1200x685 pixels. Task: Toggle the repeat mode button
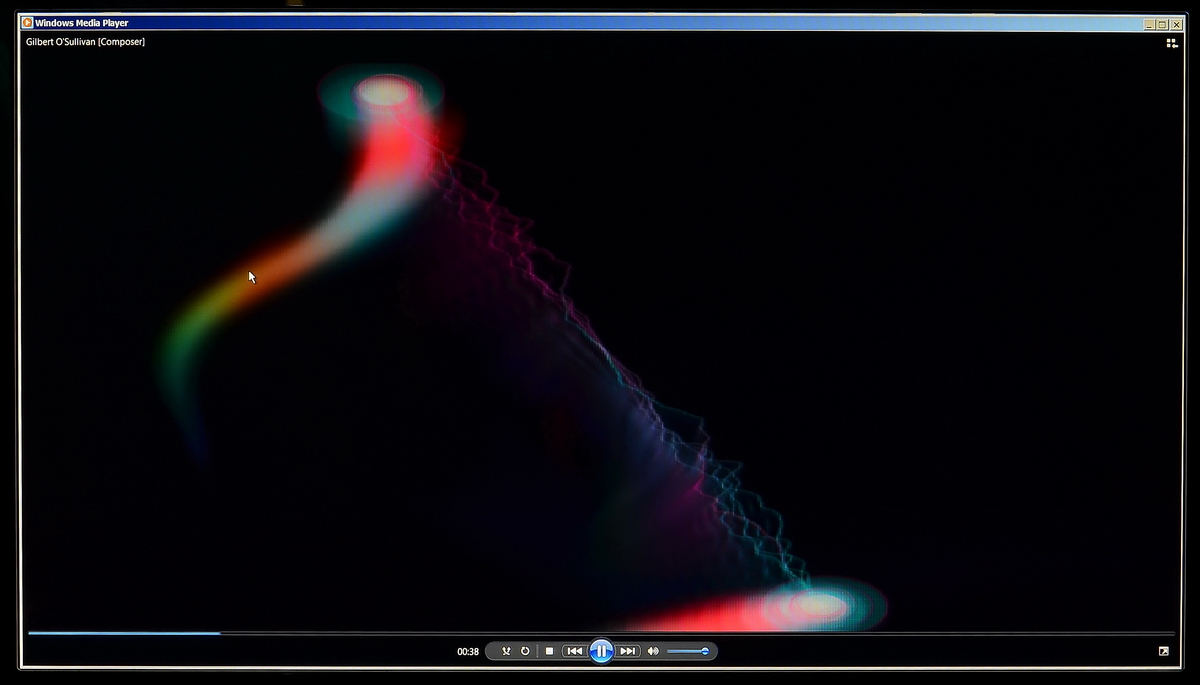525,651
